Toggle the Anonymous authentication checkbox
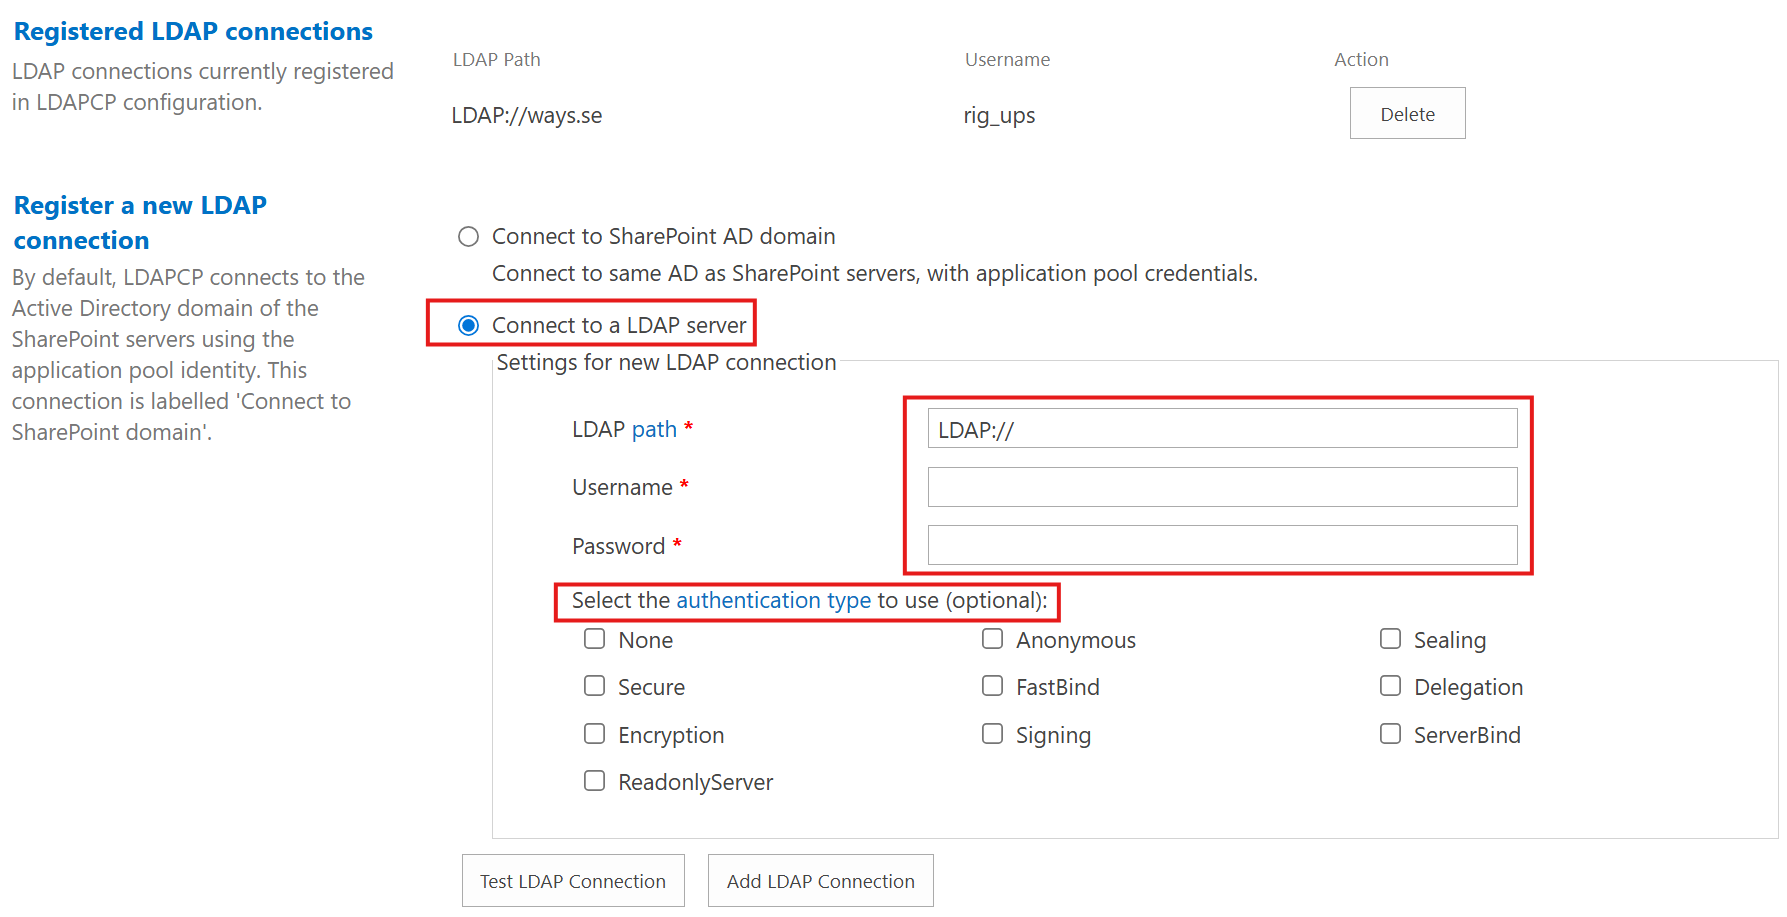 [x=992, y=639]
